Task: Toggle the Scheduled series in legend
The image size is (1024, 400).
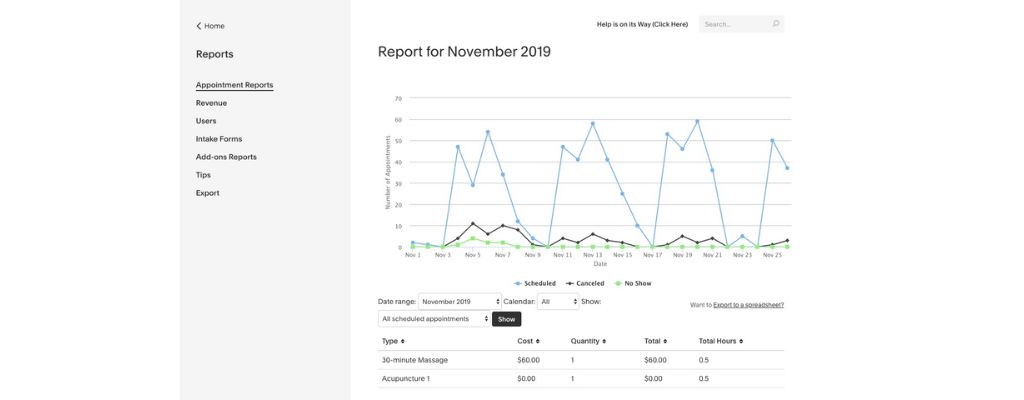Action: pyautogui.click(x=534, y=283)
